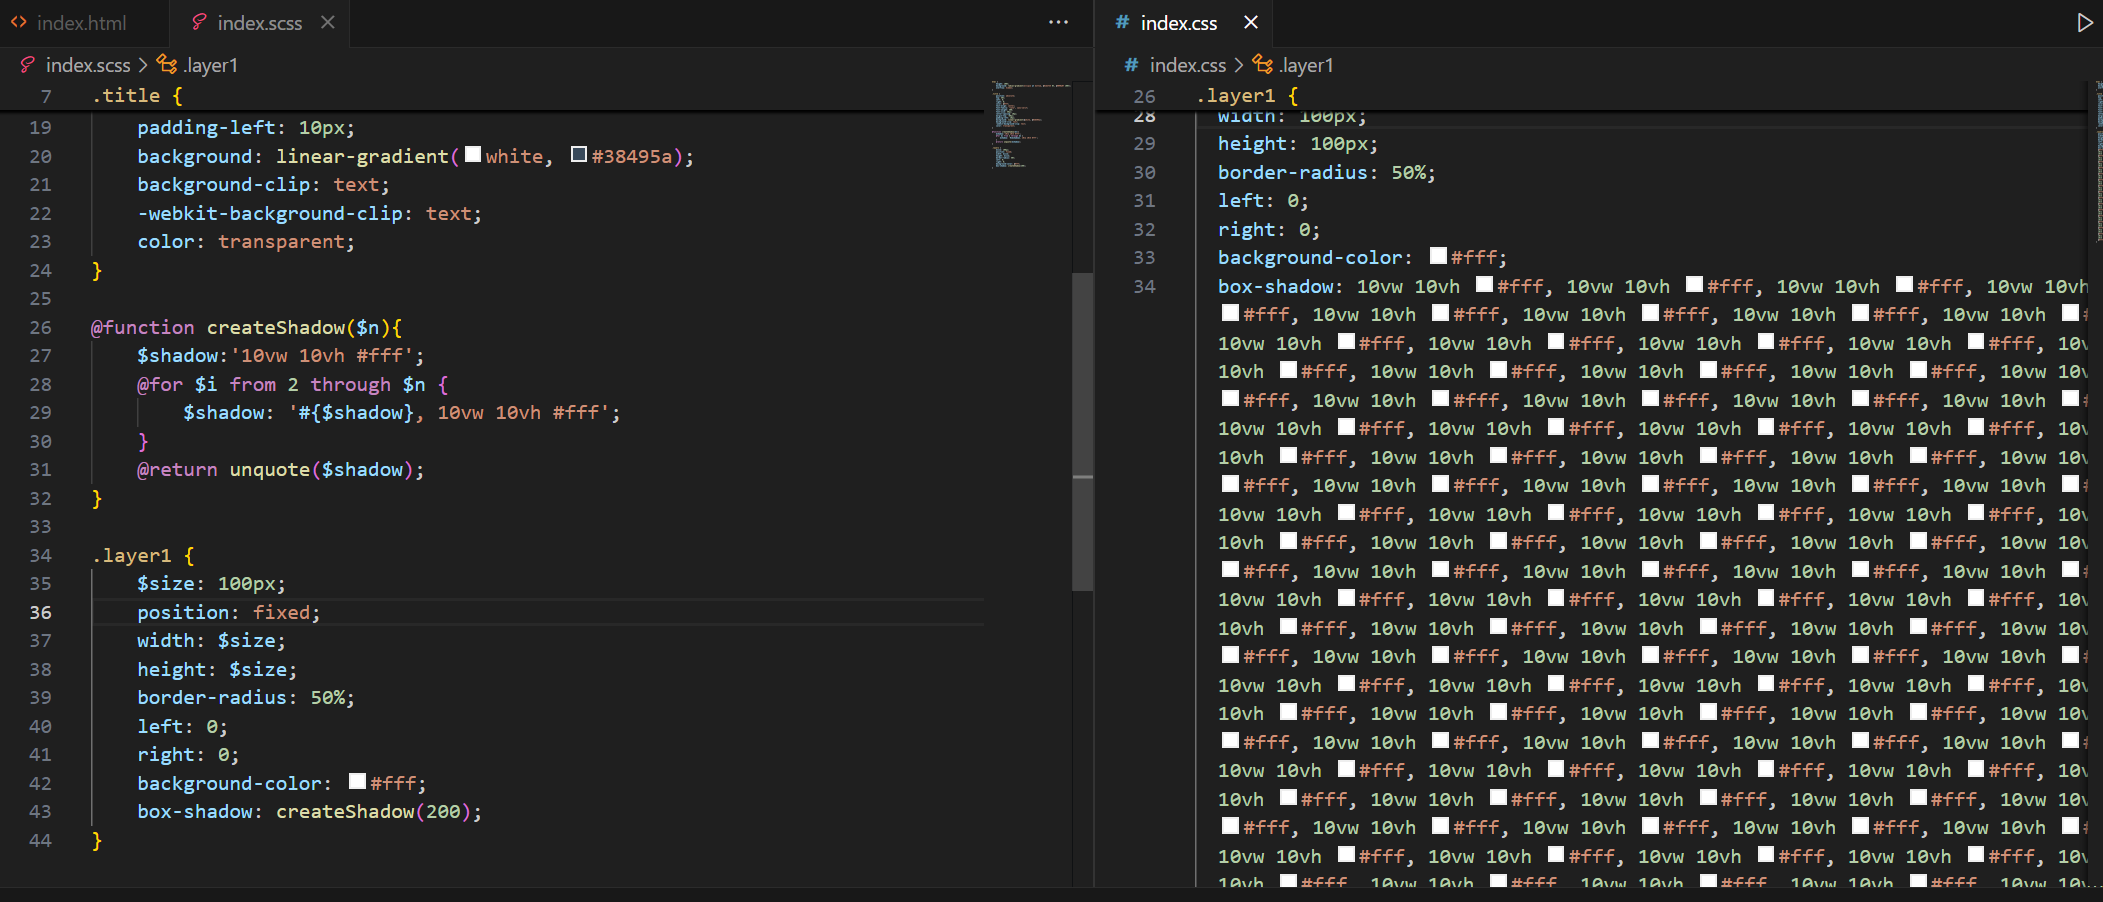Viewport: 2103px width, 902px height.
Task: Click 'left: 0;' in css editor
Action: tap(1263, 200)
